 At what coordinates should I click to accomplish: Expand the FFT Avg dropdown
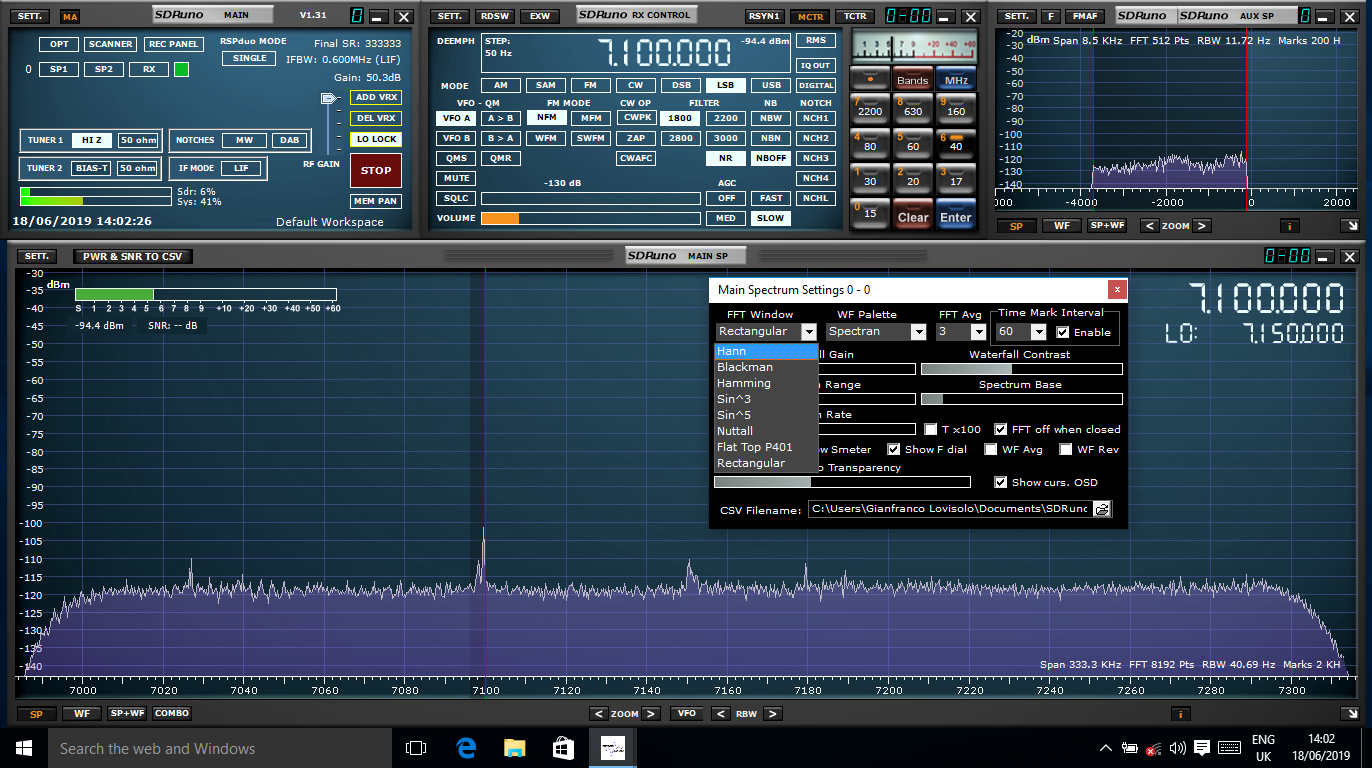pyautogui.click(x=978, y=332)
